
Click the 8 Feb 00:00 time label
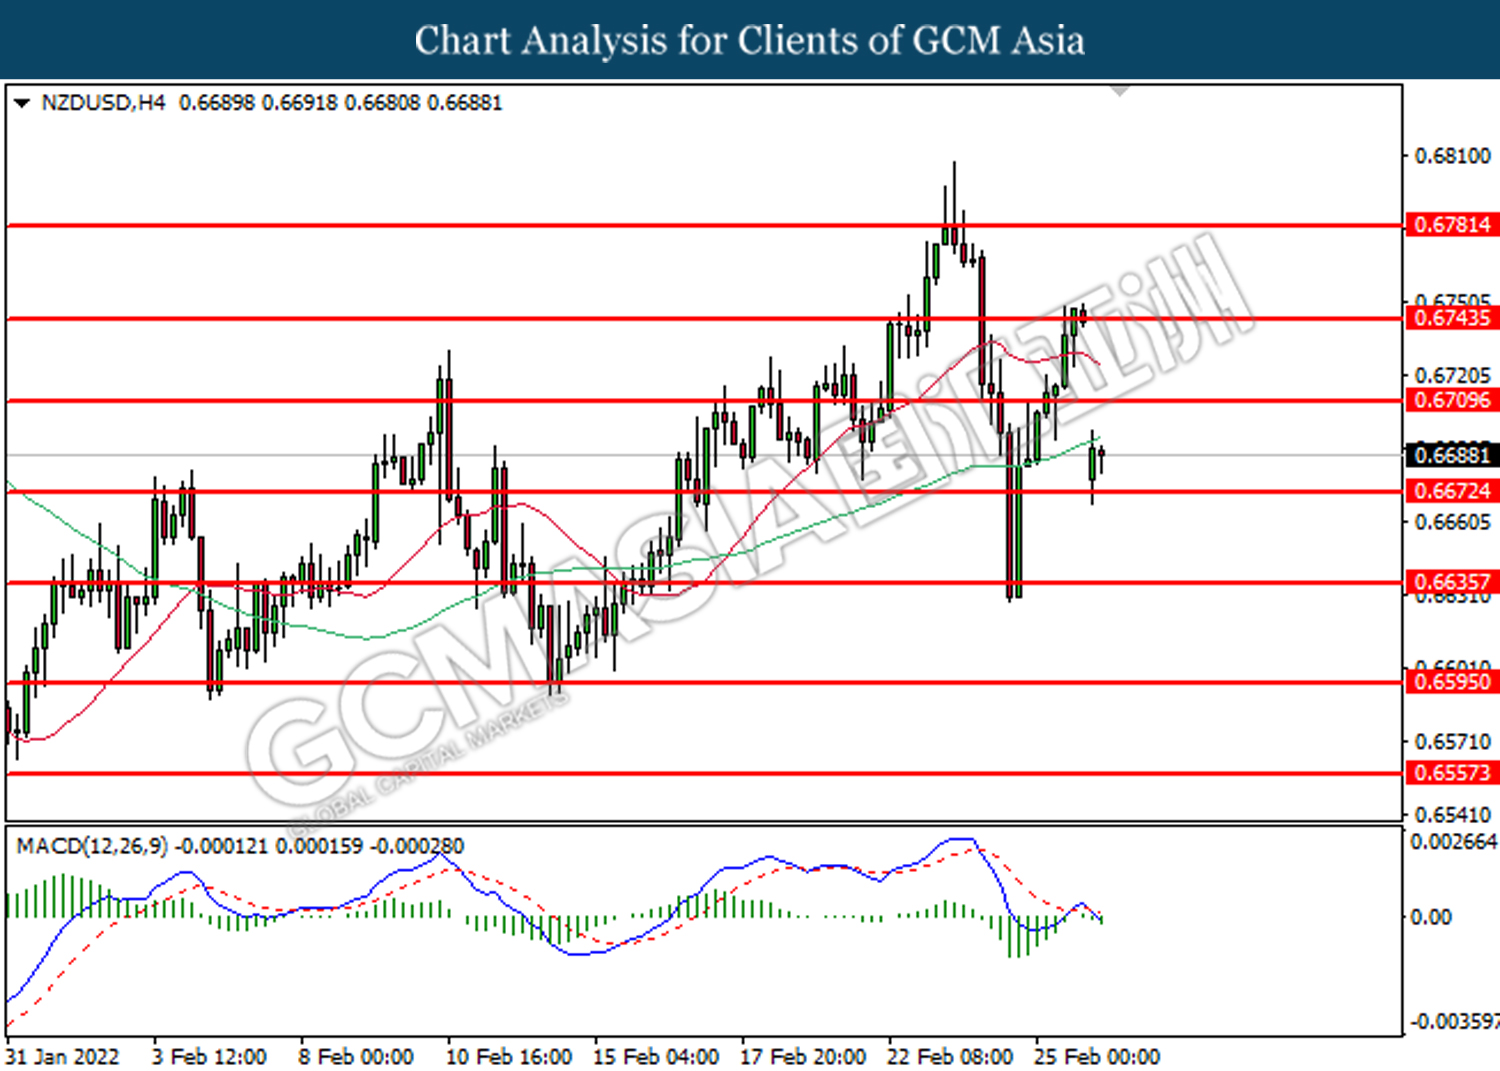pyautogui.click(x=356, y=1057)
